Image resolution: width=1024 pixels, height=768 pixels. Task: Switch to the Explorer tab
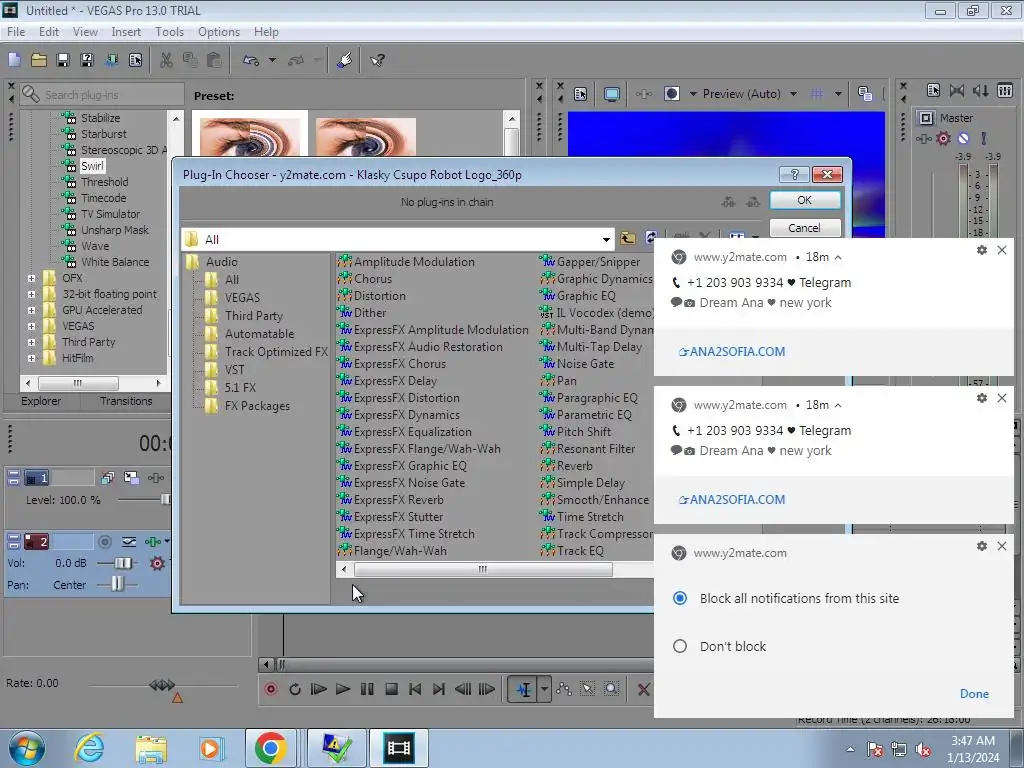point(40,401)
